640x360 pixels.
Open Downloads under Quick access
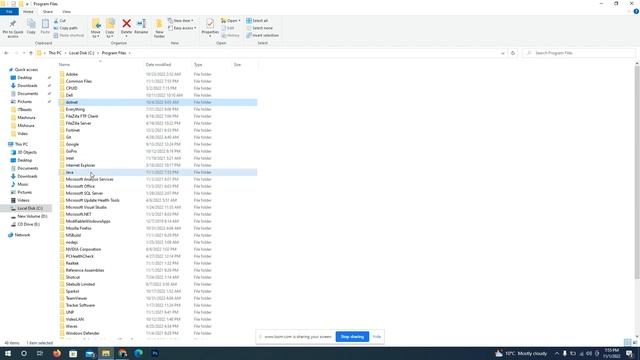(27, 86)
